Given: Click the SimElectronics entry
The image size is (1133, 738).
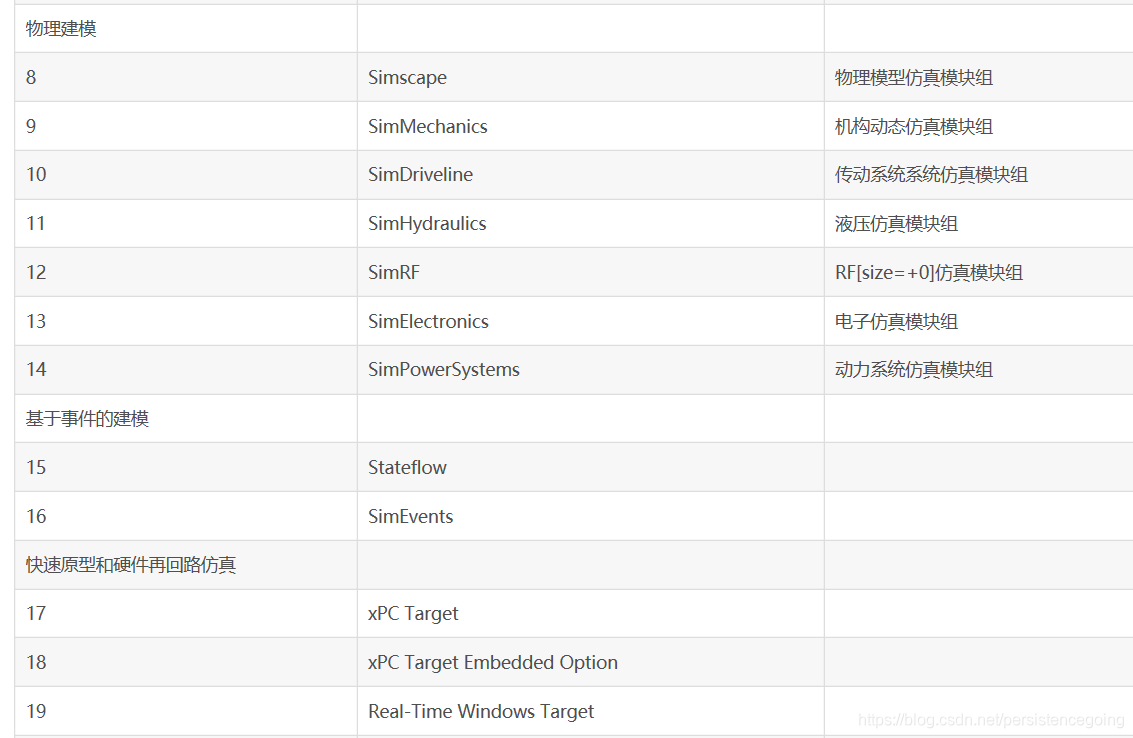Looking at the screenshot, I should pos(428,321).
